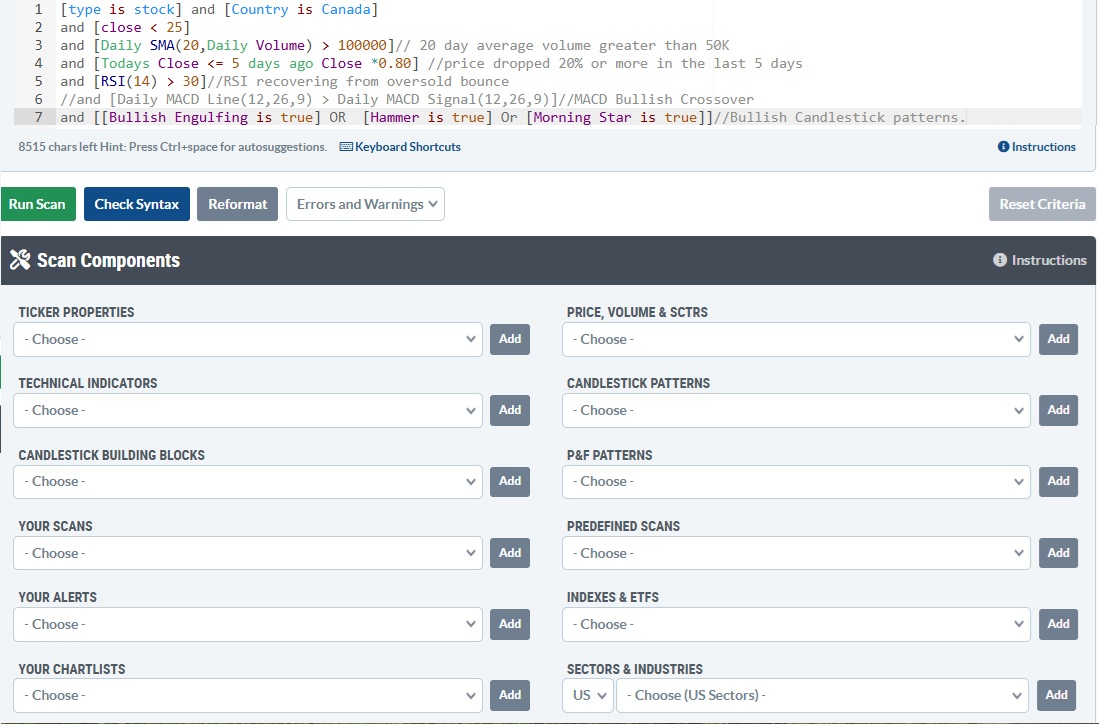Click the Scan Components wrench icon
The width and height of the screenshot is (1099, 726).
(20, 260)
